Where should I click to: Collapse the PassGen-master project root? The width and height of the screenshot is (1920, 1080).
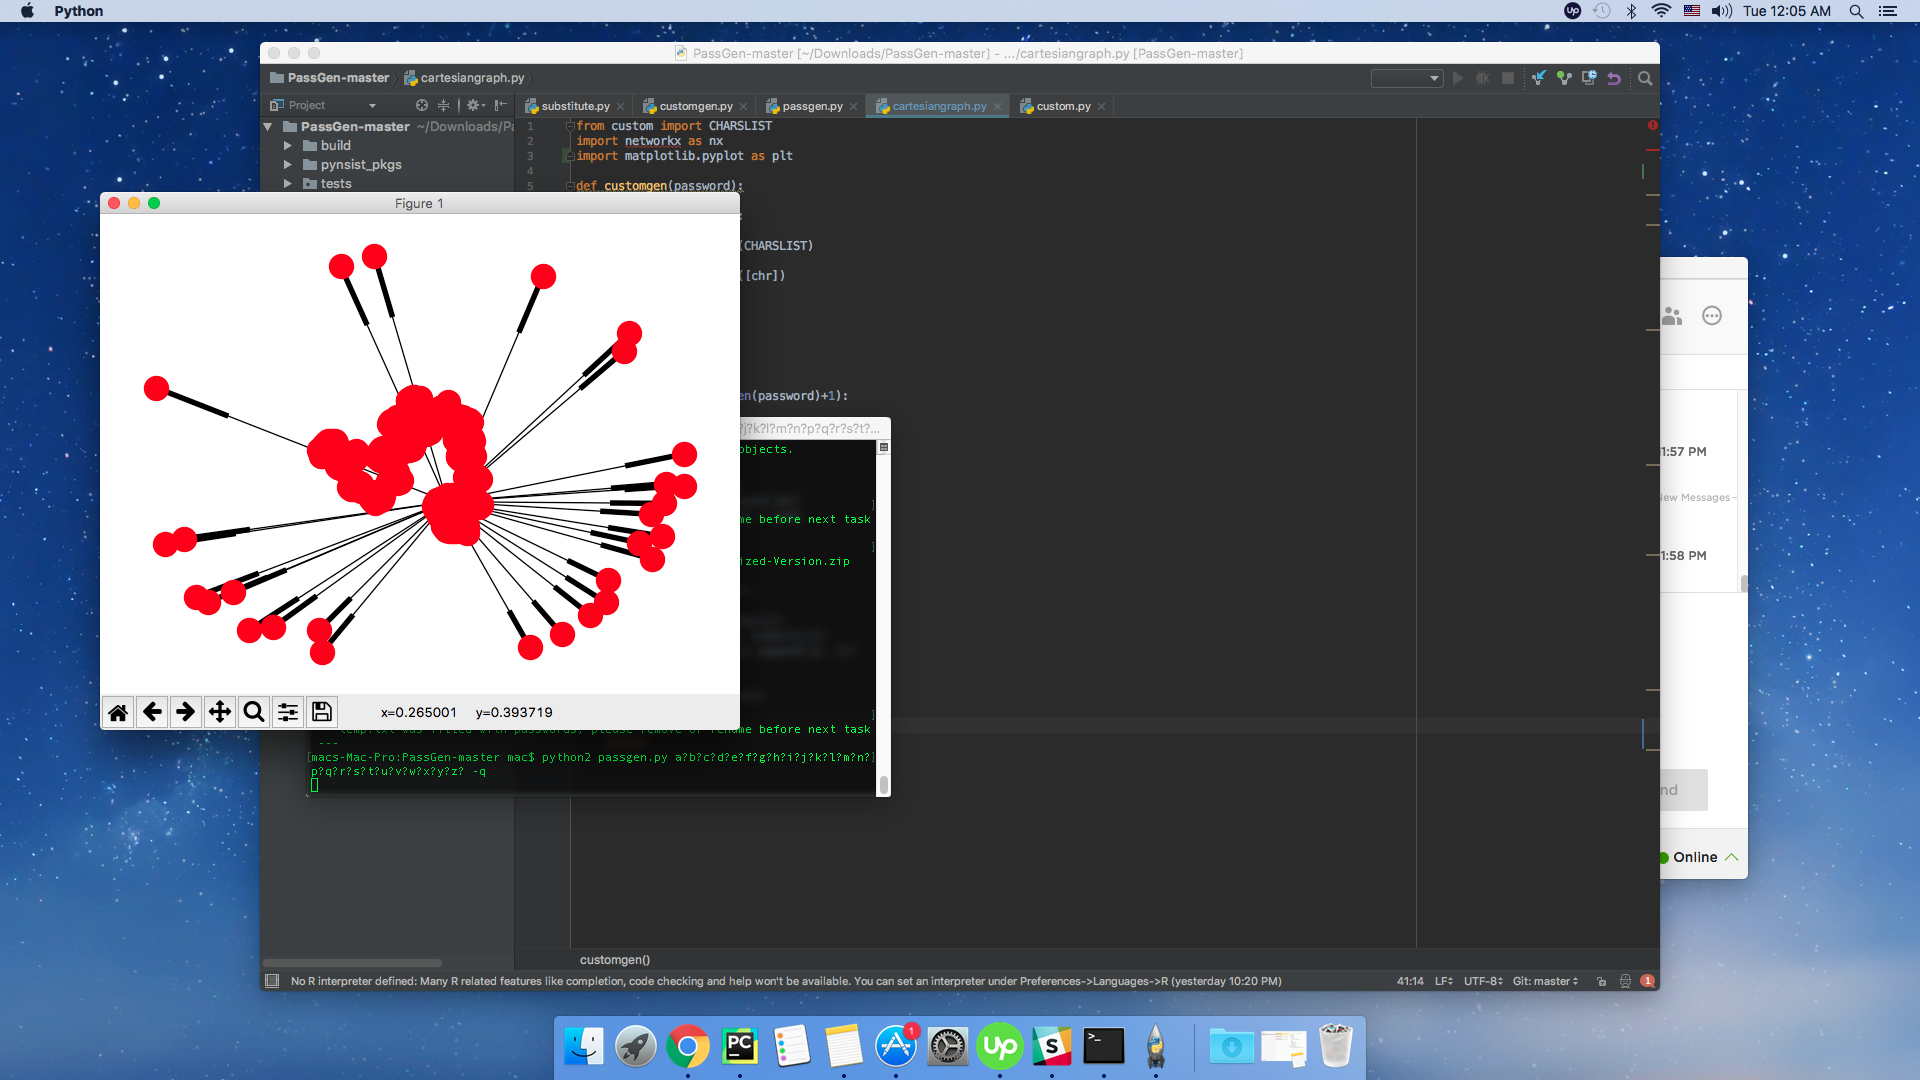pyautogui.click(x=267, y=126)
